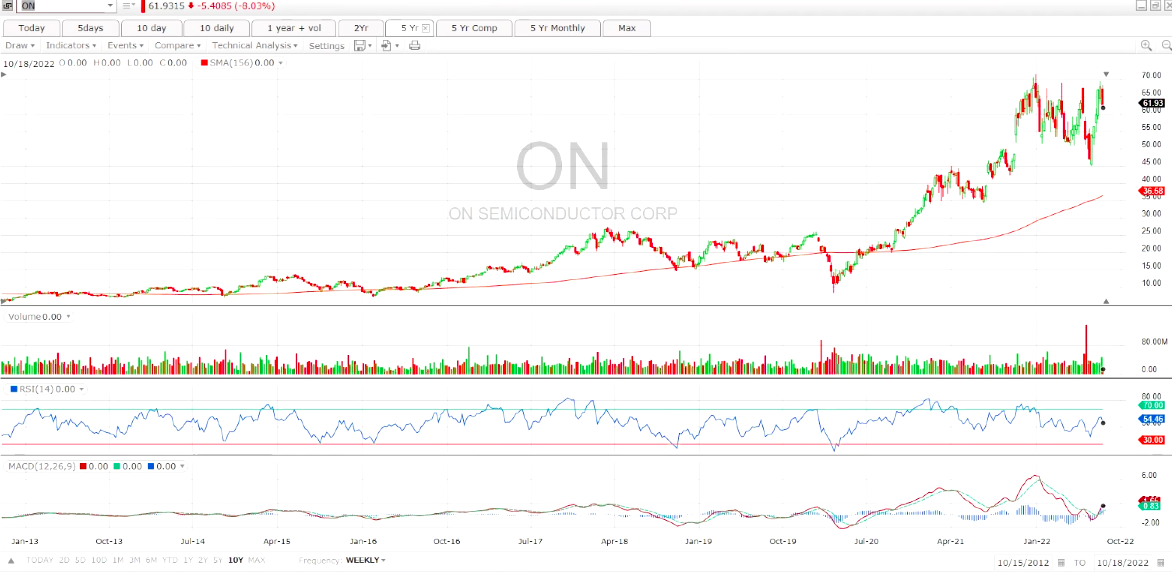Select the 5D range

pyautogui.click(x=81, y=560)
